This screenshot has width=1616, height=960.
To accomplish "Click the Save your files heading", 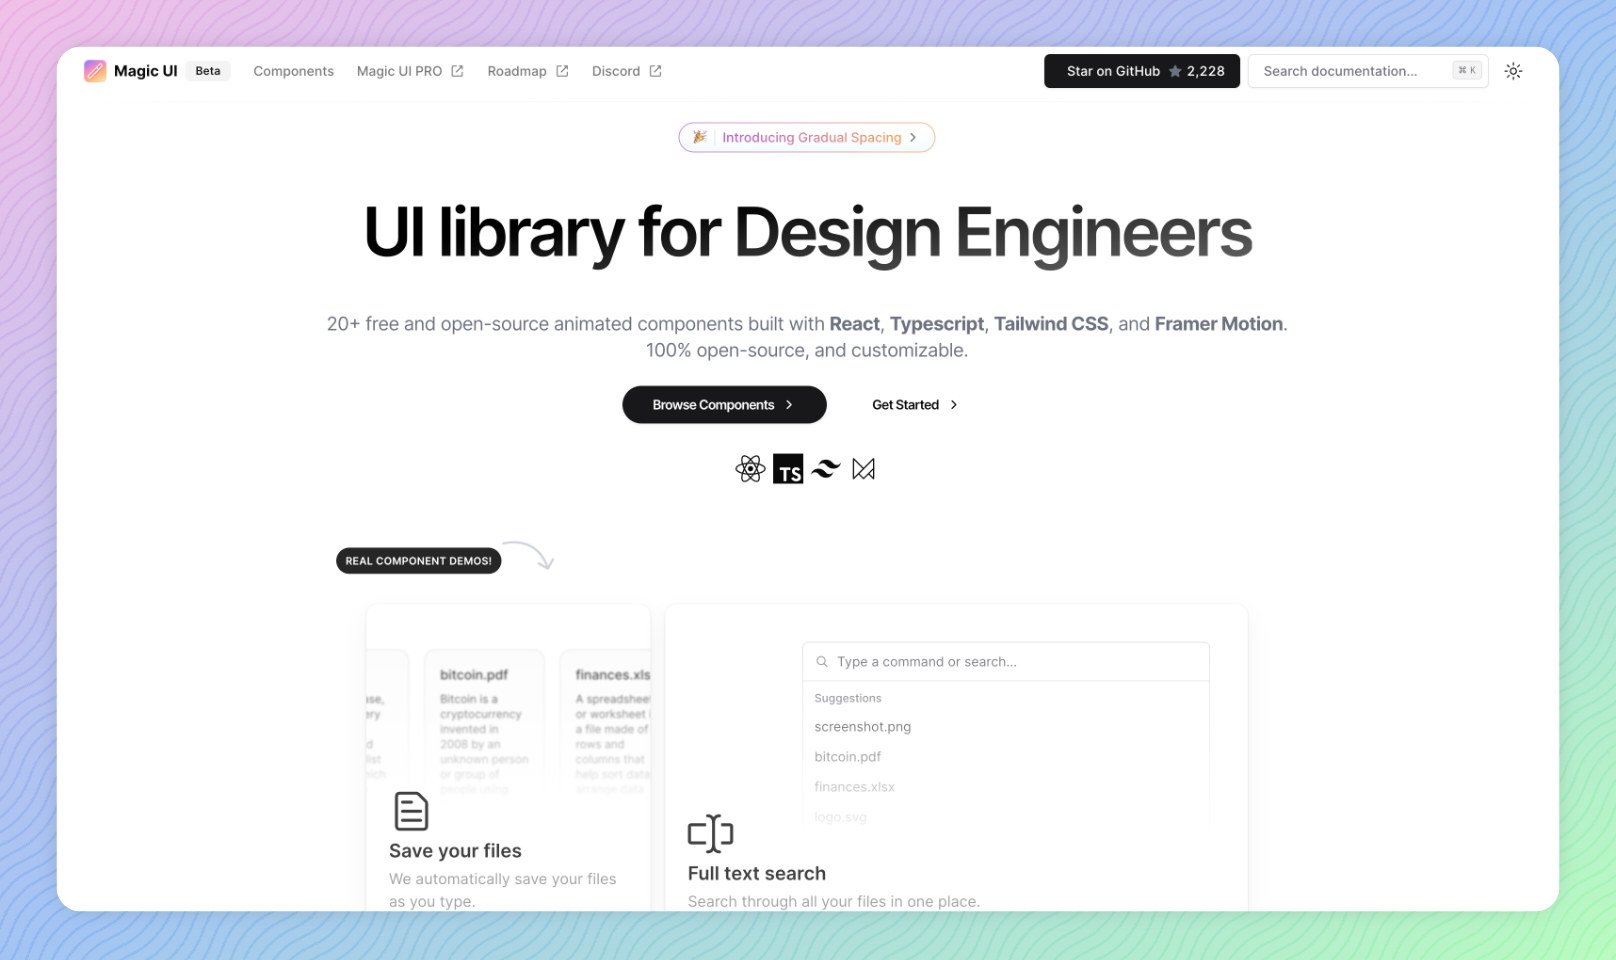I will point(455,851).
